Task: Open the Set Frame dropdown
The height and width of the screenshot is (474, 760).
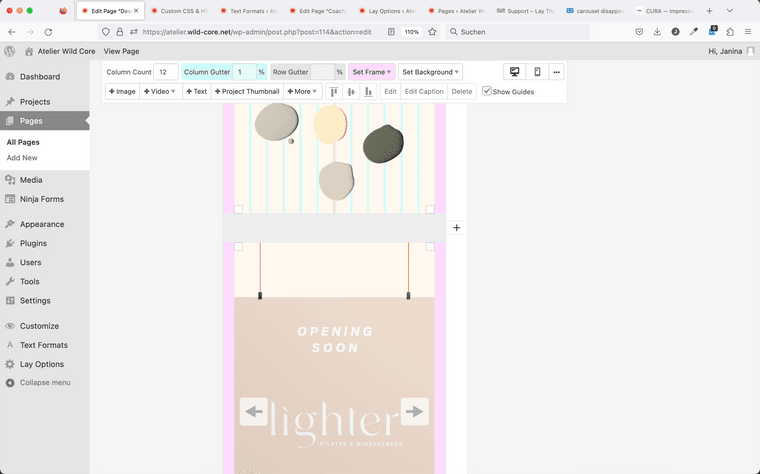Action: click(x=372, y=72)
